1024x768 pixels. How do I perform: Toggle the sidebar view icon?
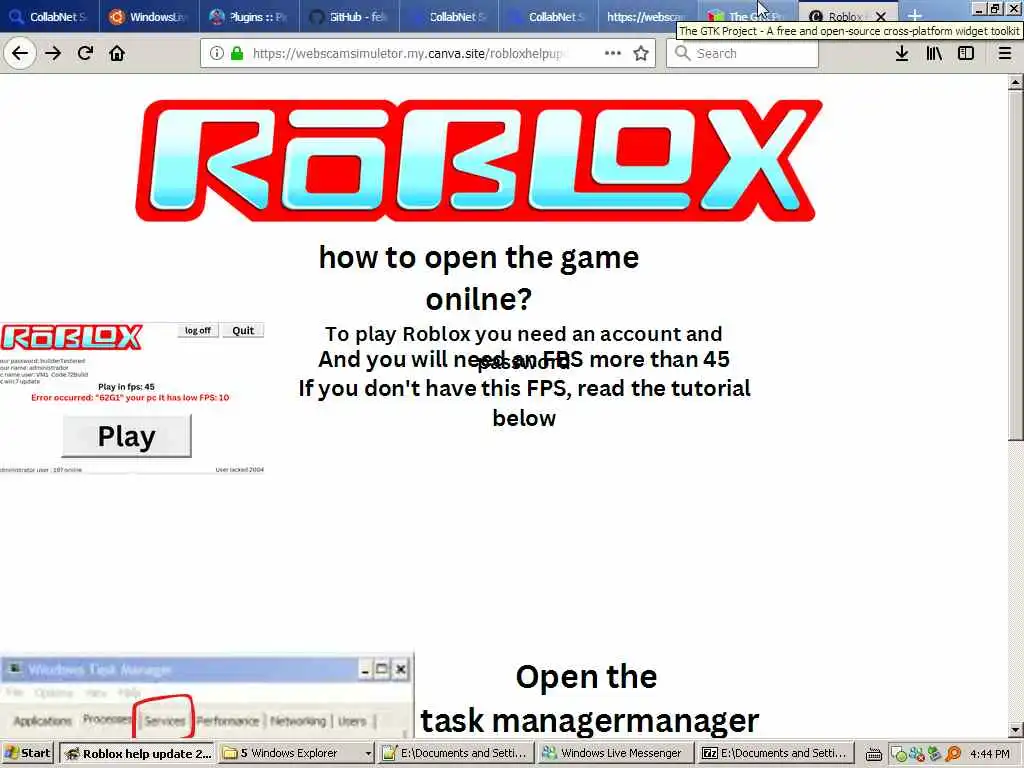966,53
